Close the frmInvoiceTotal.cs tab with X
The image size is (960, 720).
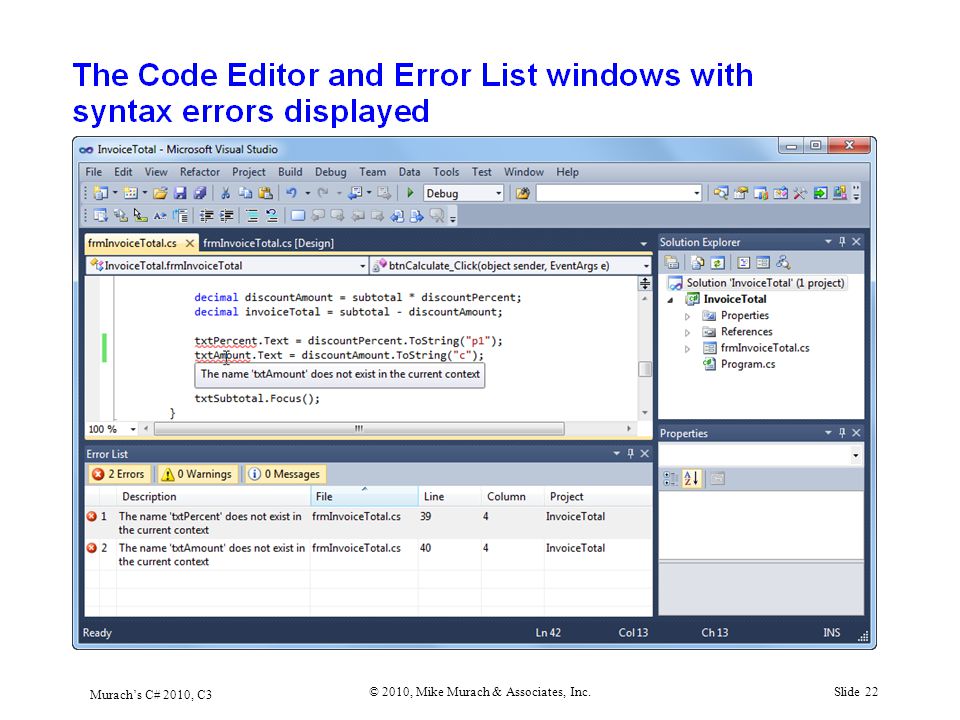(190, 243)
